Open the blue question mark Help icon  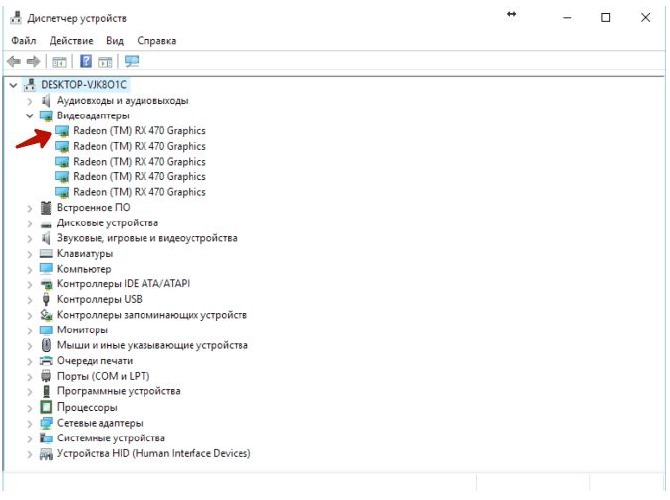(86, 62)
